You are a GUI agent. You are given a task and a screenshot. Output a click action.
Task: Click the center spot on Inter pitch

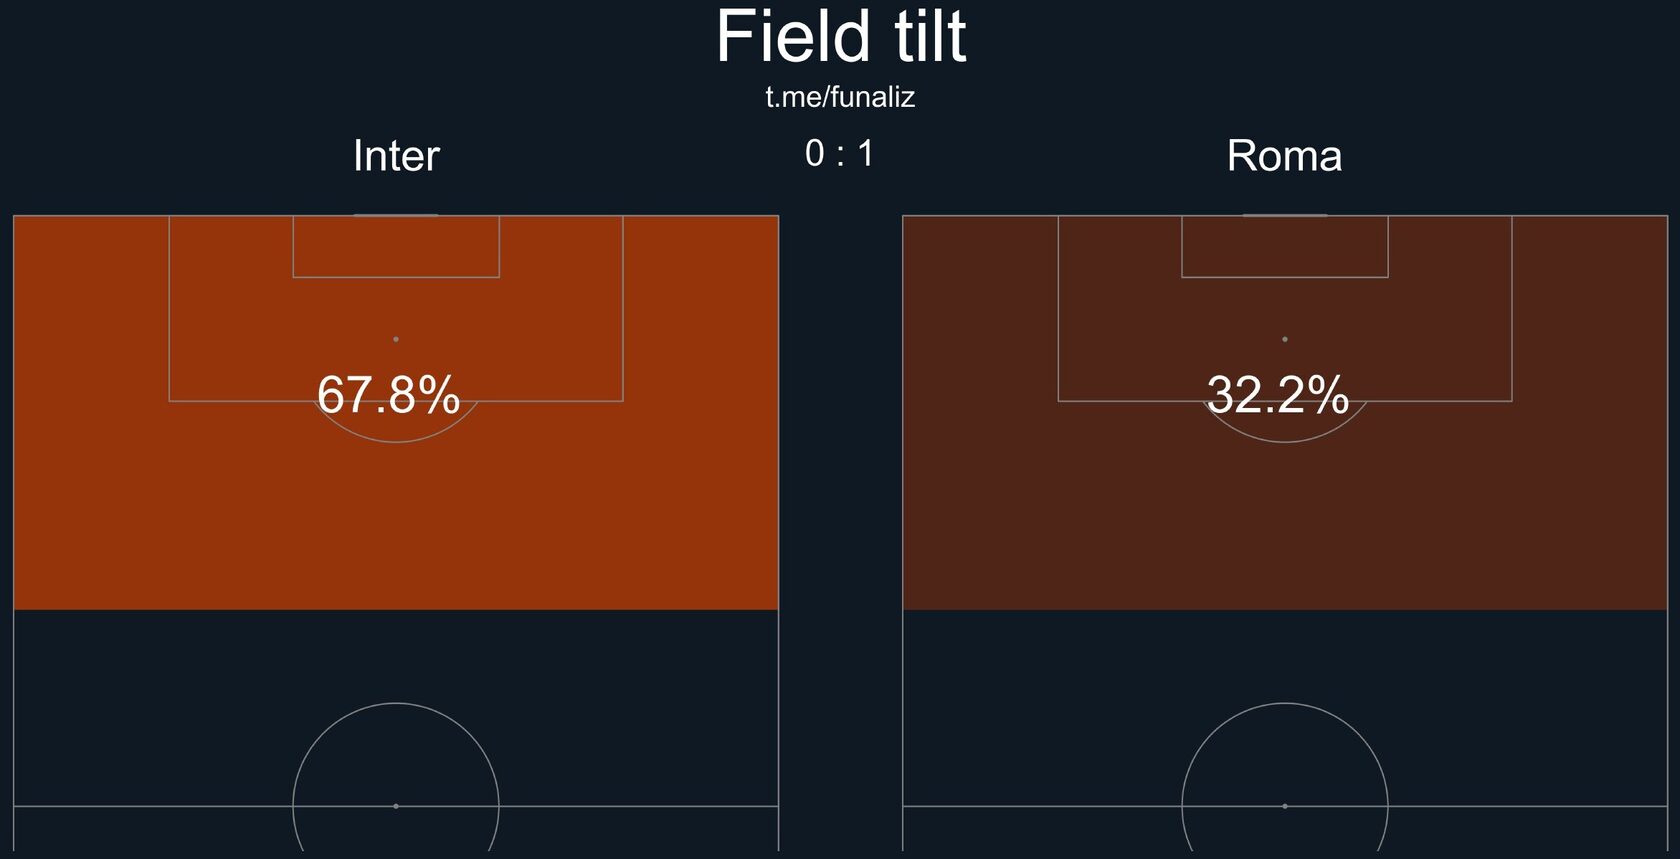coord(396,806)
